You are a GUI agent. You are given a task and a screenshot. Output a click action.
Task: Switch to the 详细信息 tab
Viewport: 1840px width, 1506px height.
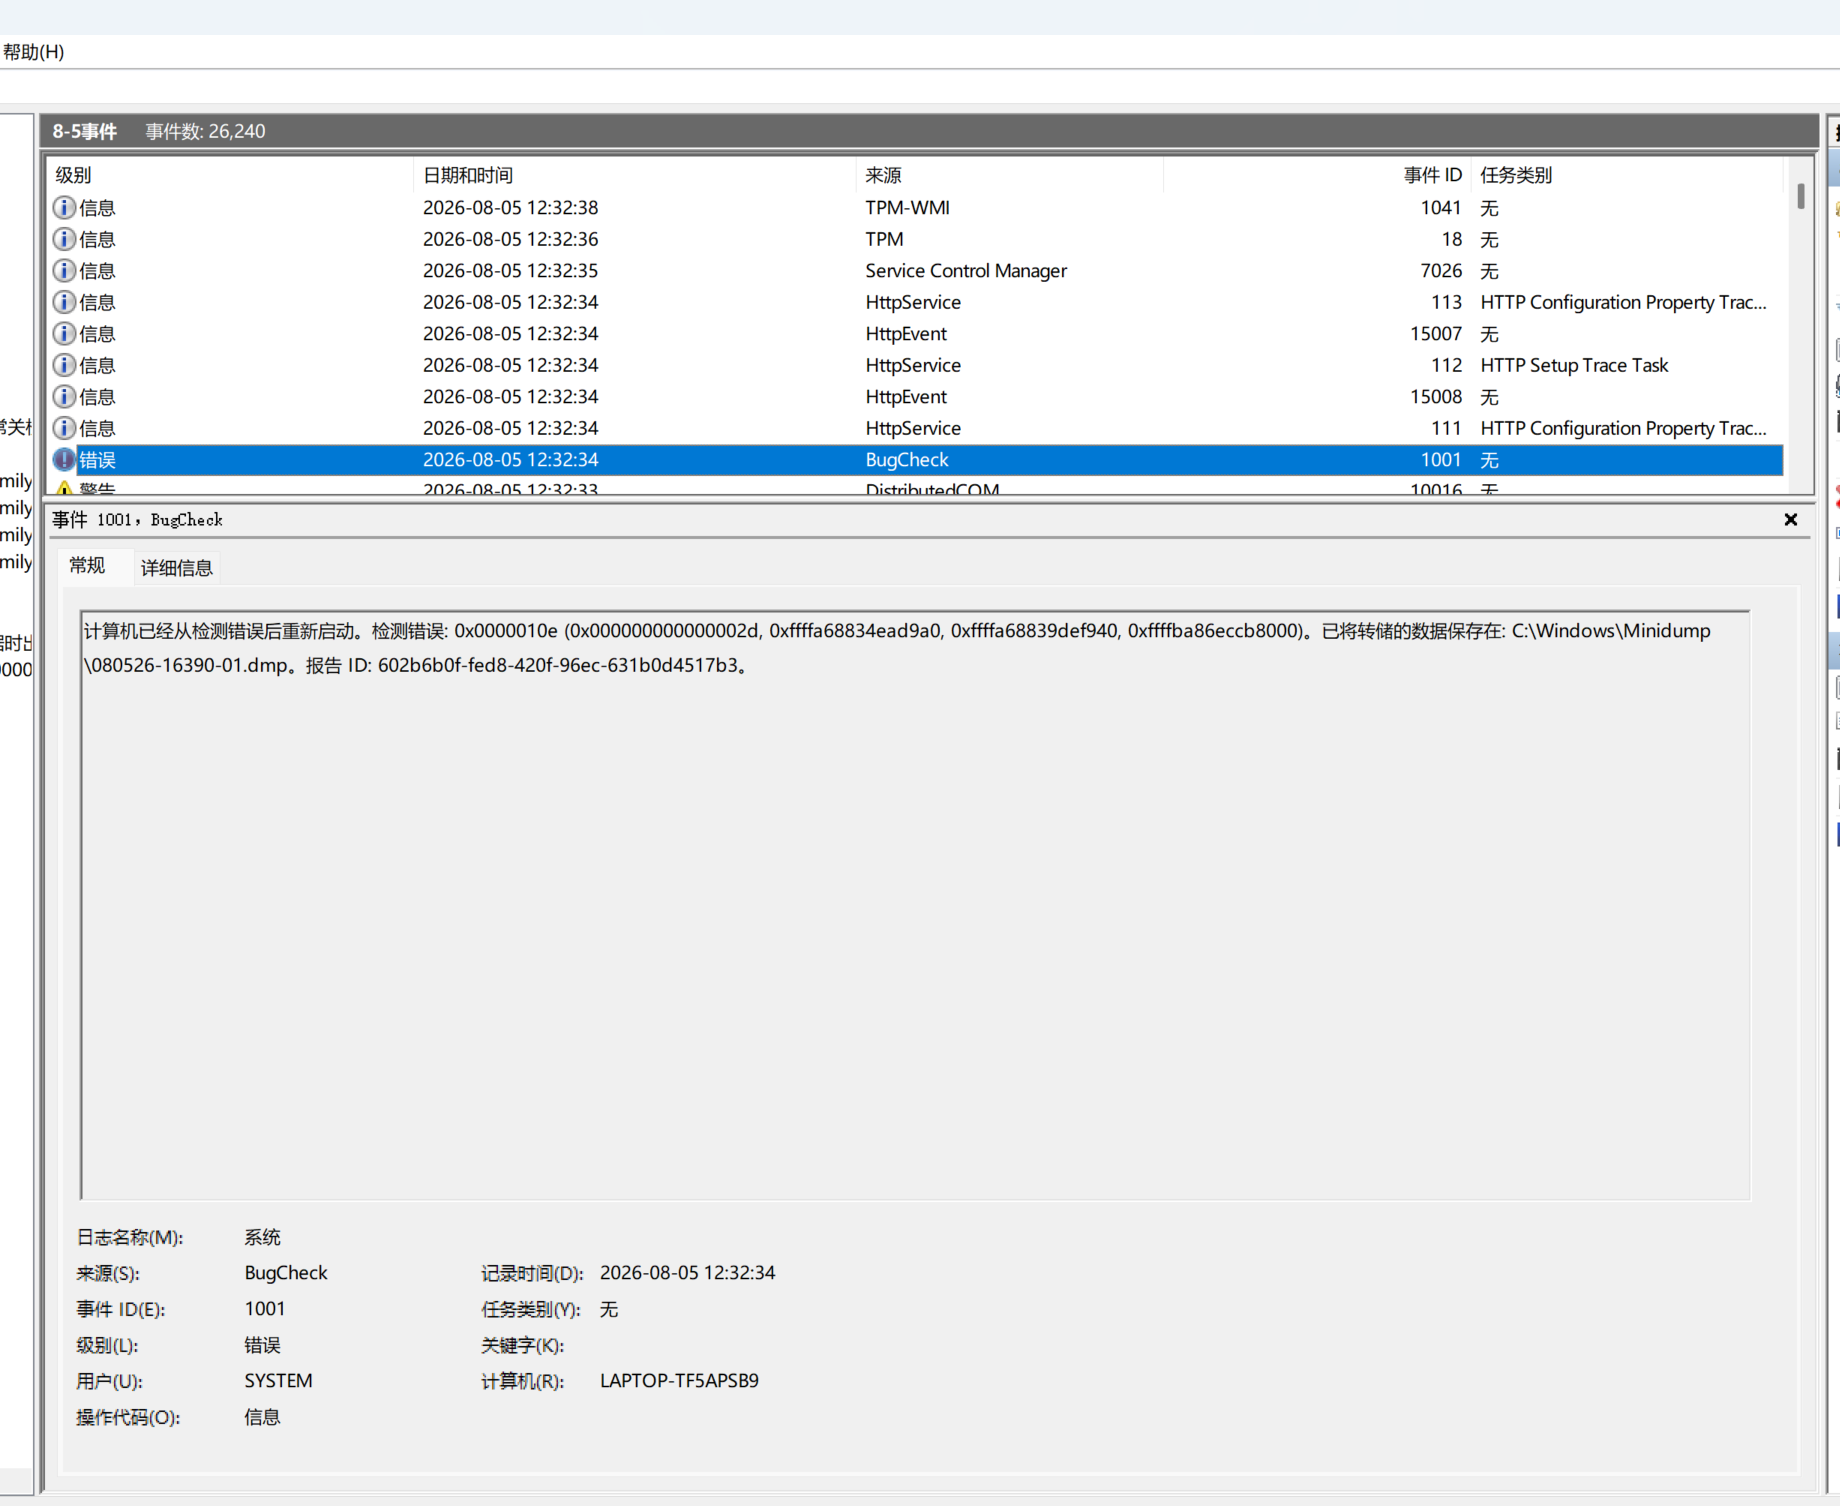tap(177, 568)
